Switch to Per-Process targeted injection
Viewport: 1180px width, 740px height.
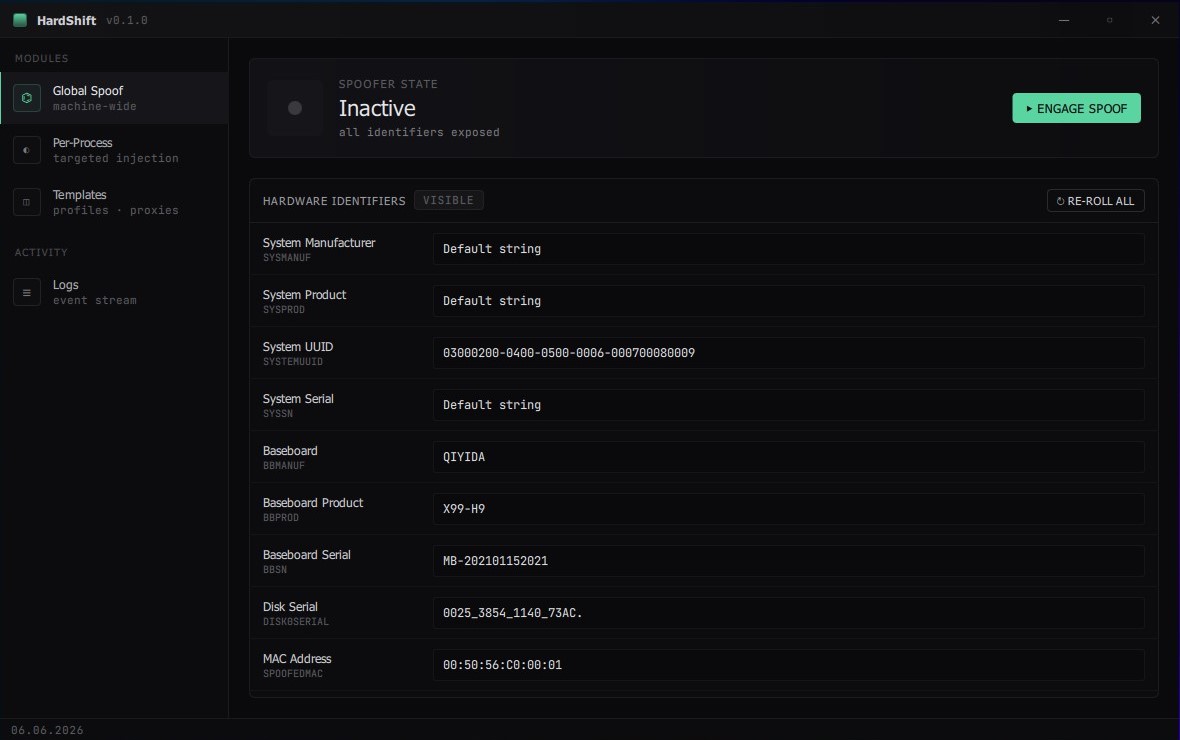[114, 150]
